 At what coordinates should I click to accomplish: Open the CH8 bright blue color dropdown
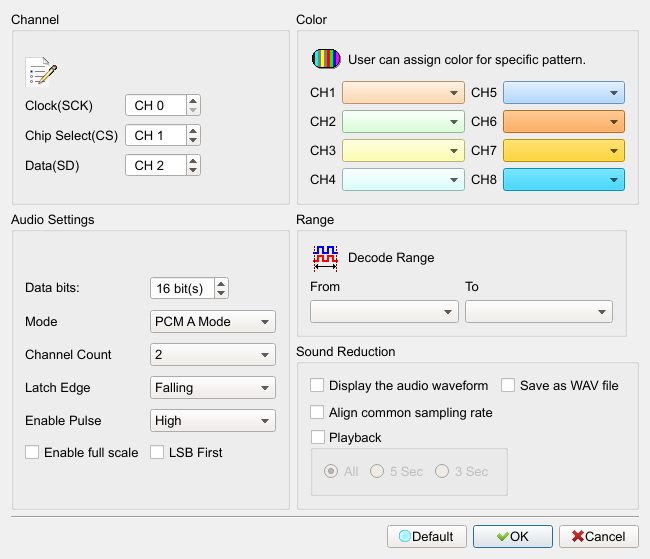pos(564,180)
